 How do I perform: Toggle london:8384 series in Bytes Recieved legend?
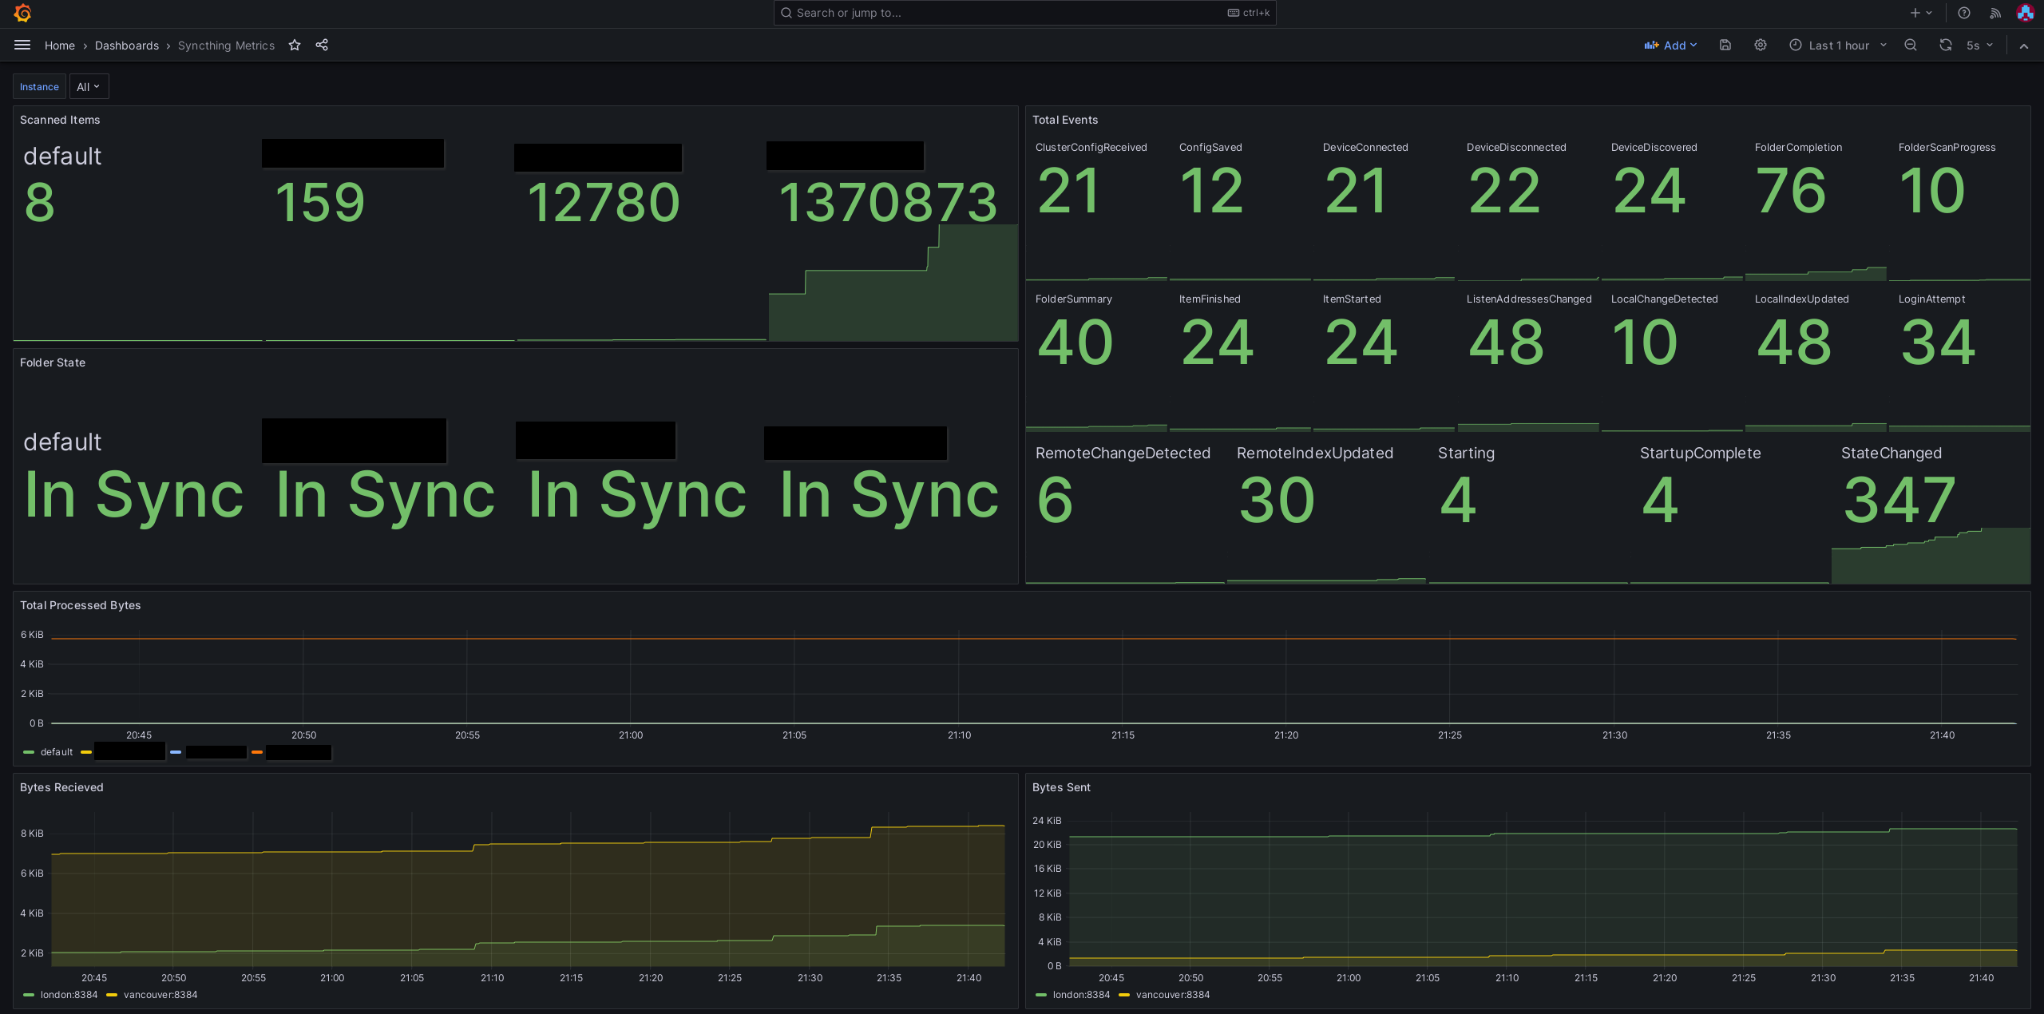(x=68, y=995)
